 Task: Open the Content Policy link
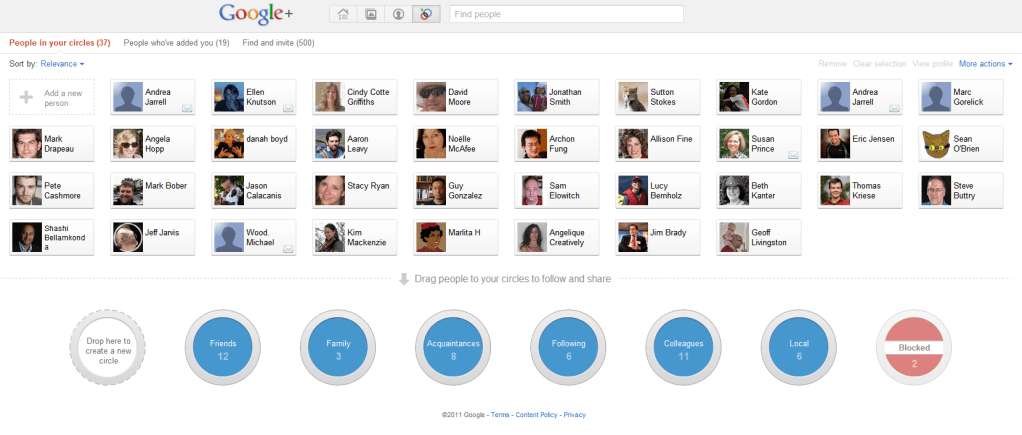point(536,415)
